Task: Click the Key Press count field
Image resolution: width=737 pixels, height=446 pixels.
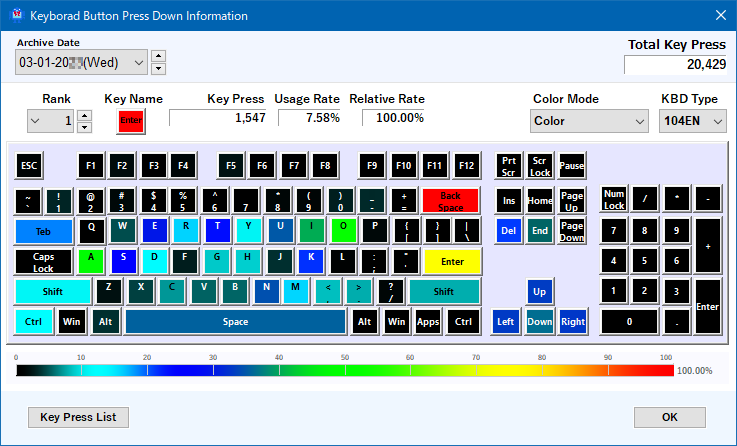Action: (218, 117)
